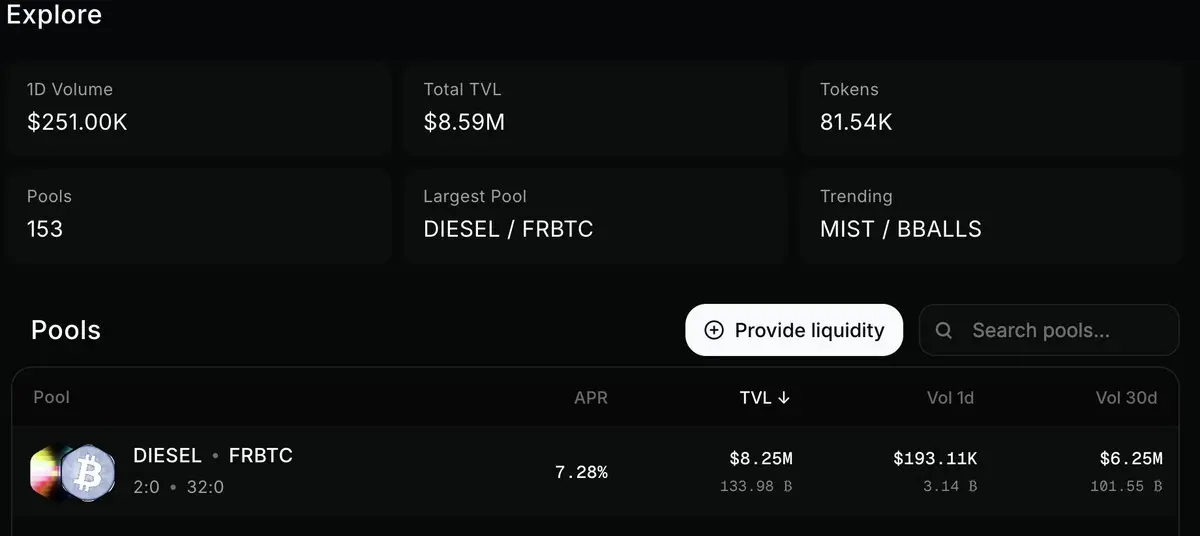Click the TVL descending sort arrow

(x=784, y=398)
